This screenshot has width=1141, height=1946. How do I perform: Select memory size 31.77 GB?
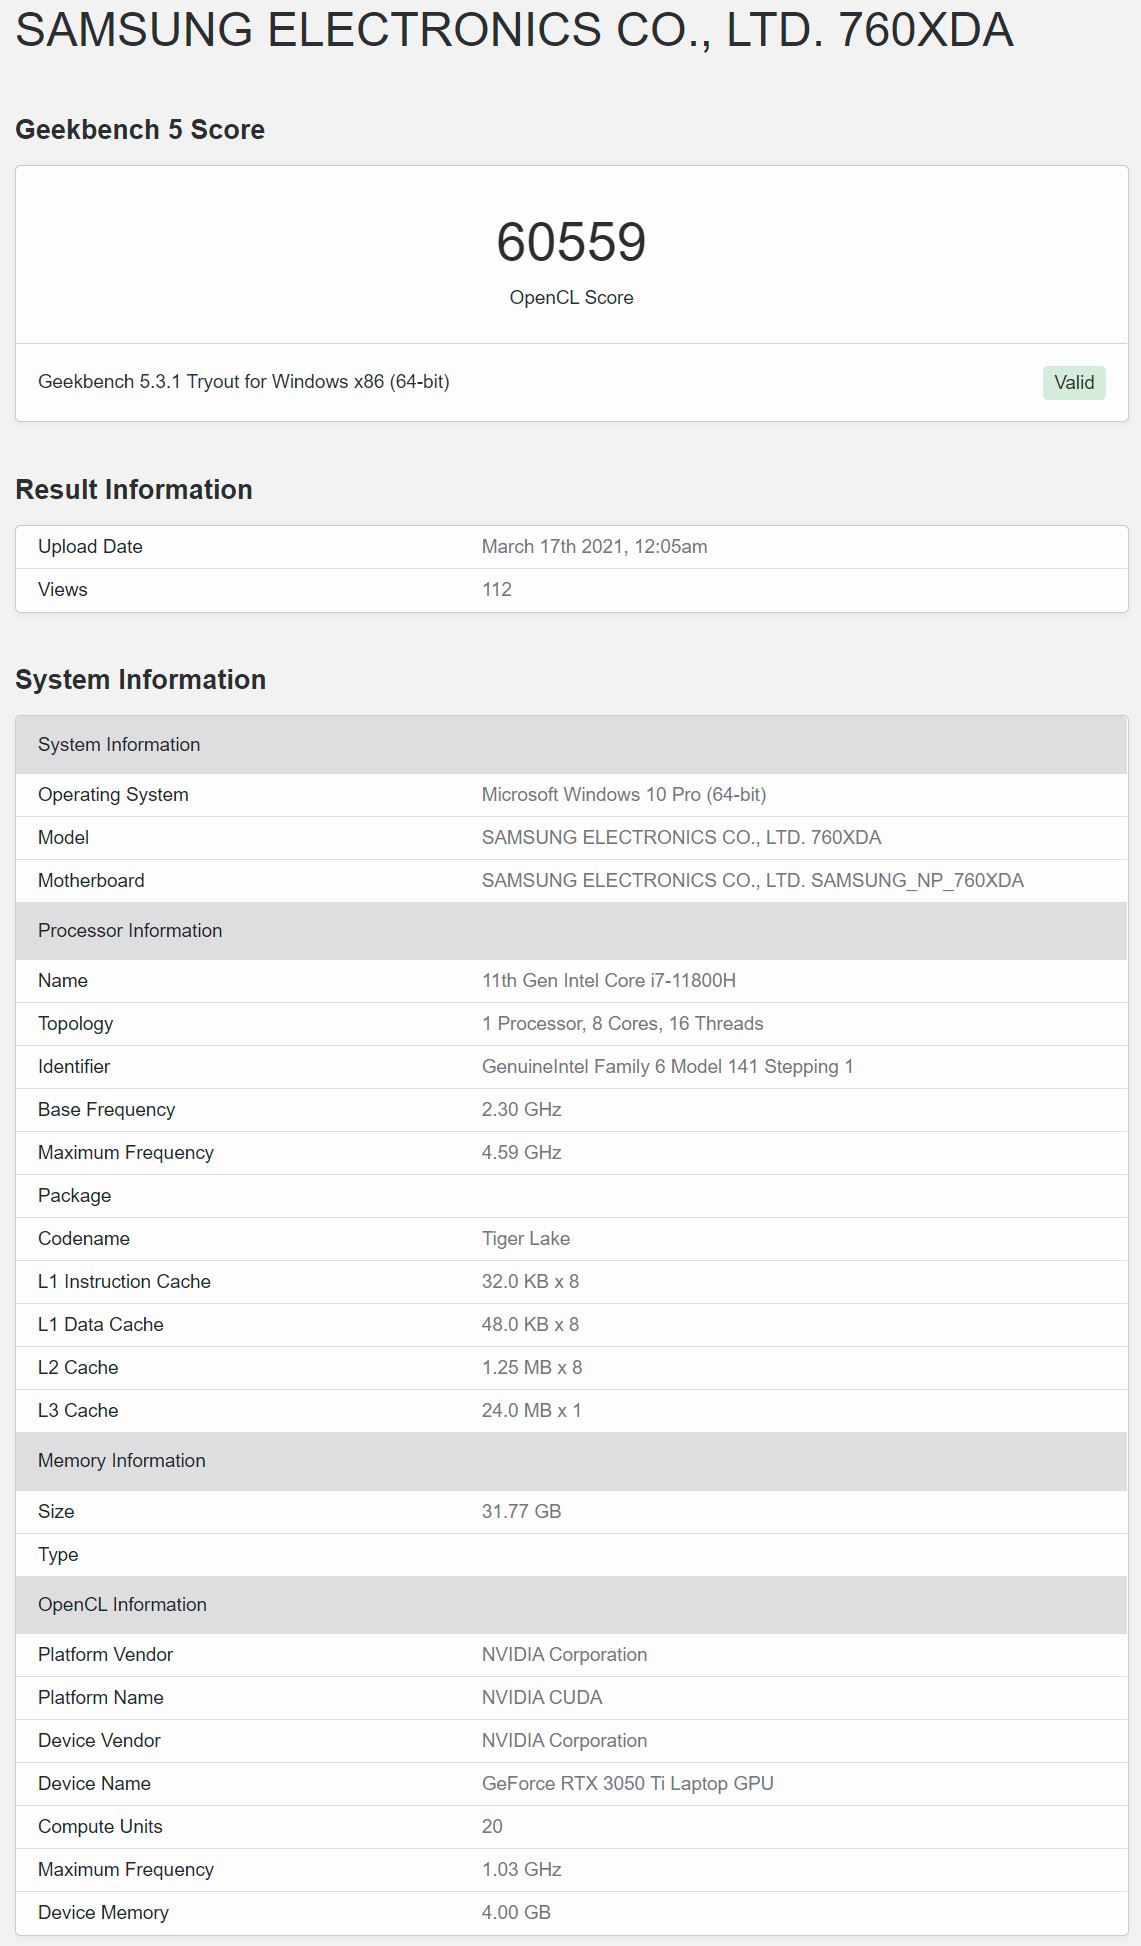[521, 1511]
